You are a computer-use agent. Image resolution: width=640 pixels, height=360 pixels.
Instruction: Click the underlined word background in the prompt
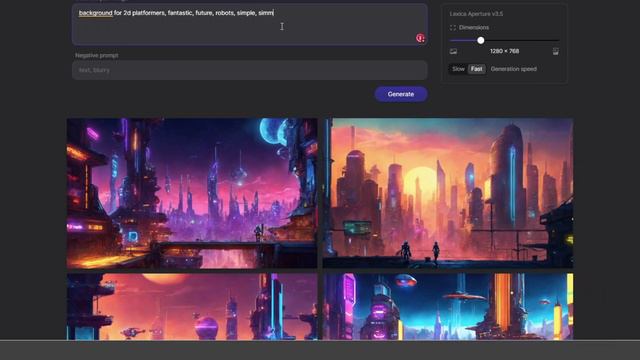(96, 13)
